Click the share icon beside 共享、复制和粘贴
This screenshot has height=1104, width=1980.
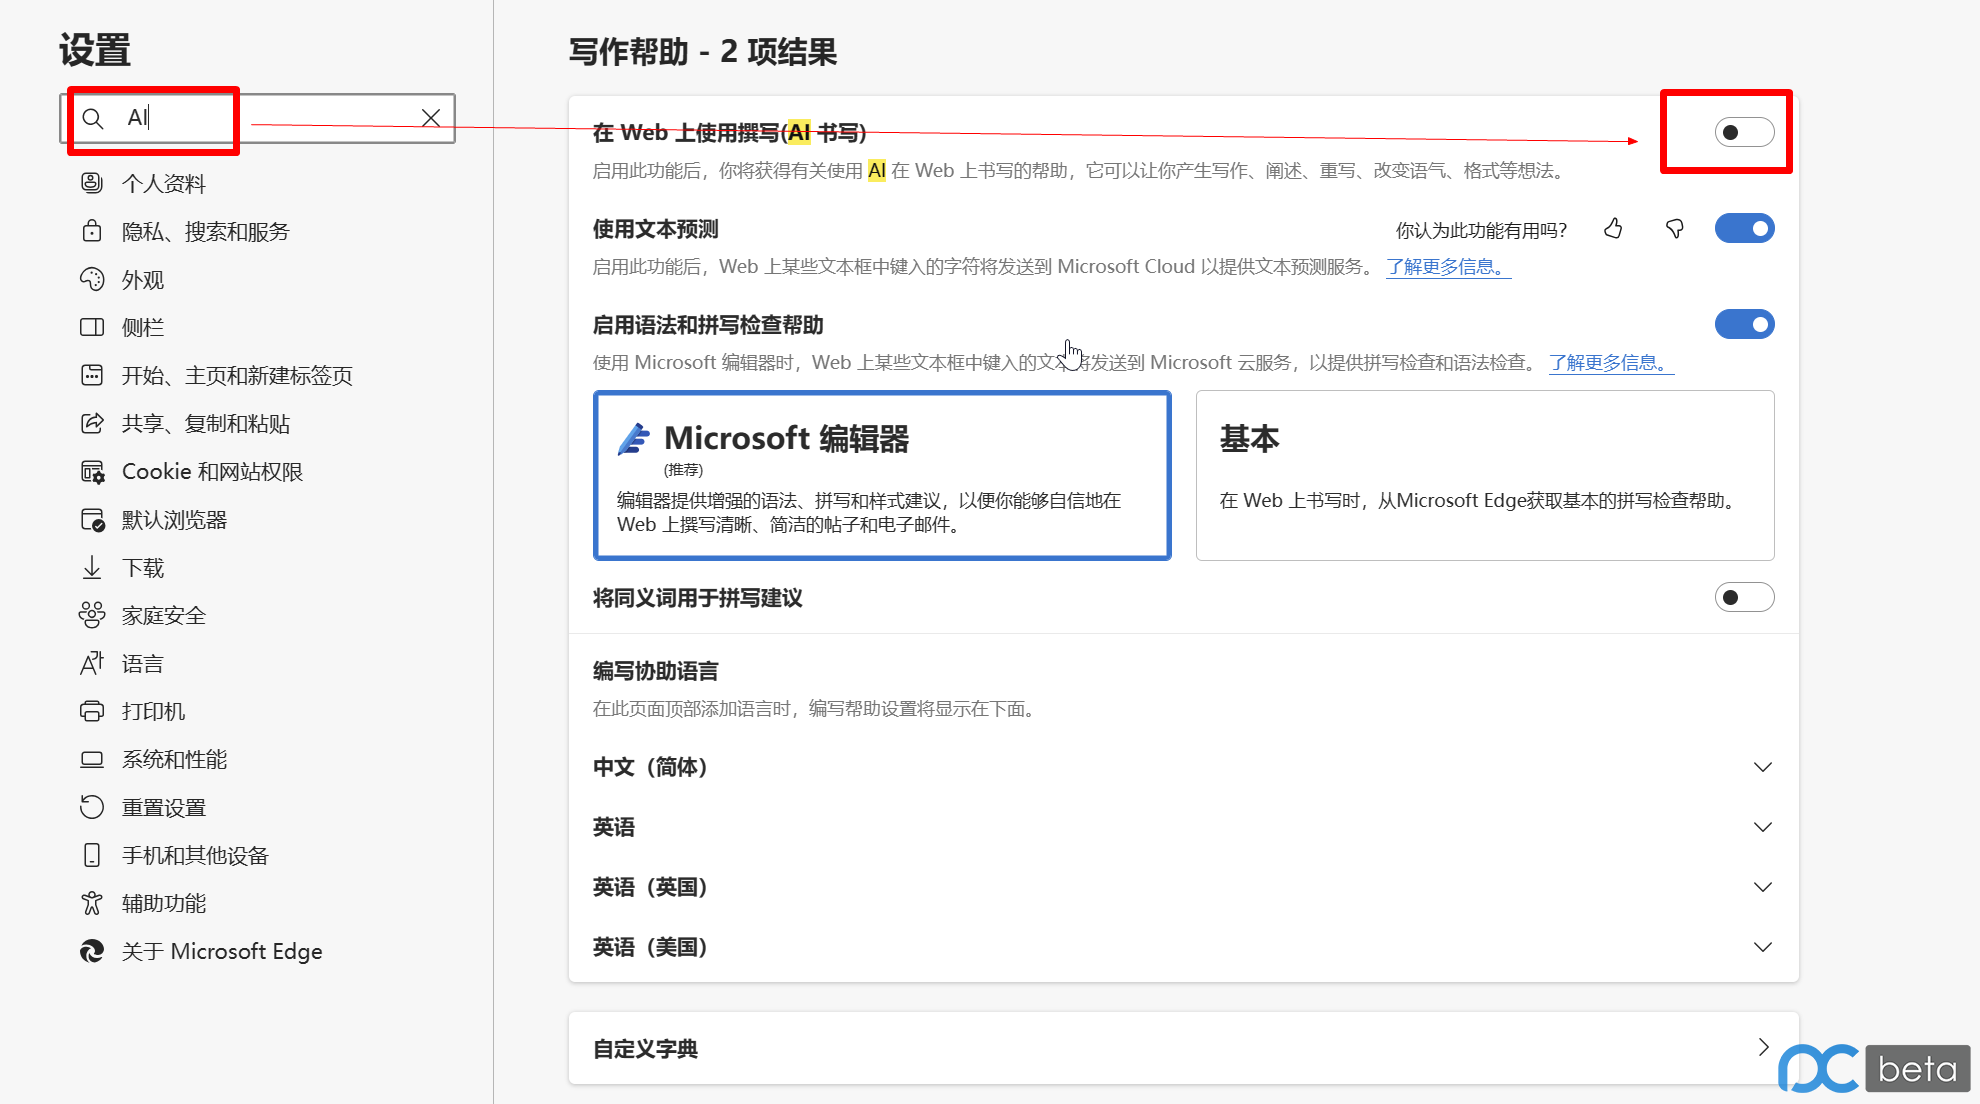pyautogui.click(x=92, y=423)
